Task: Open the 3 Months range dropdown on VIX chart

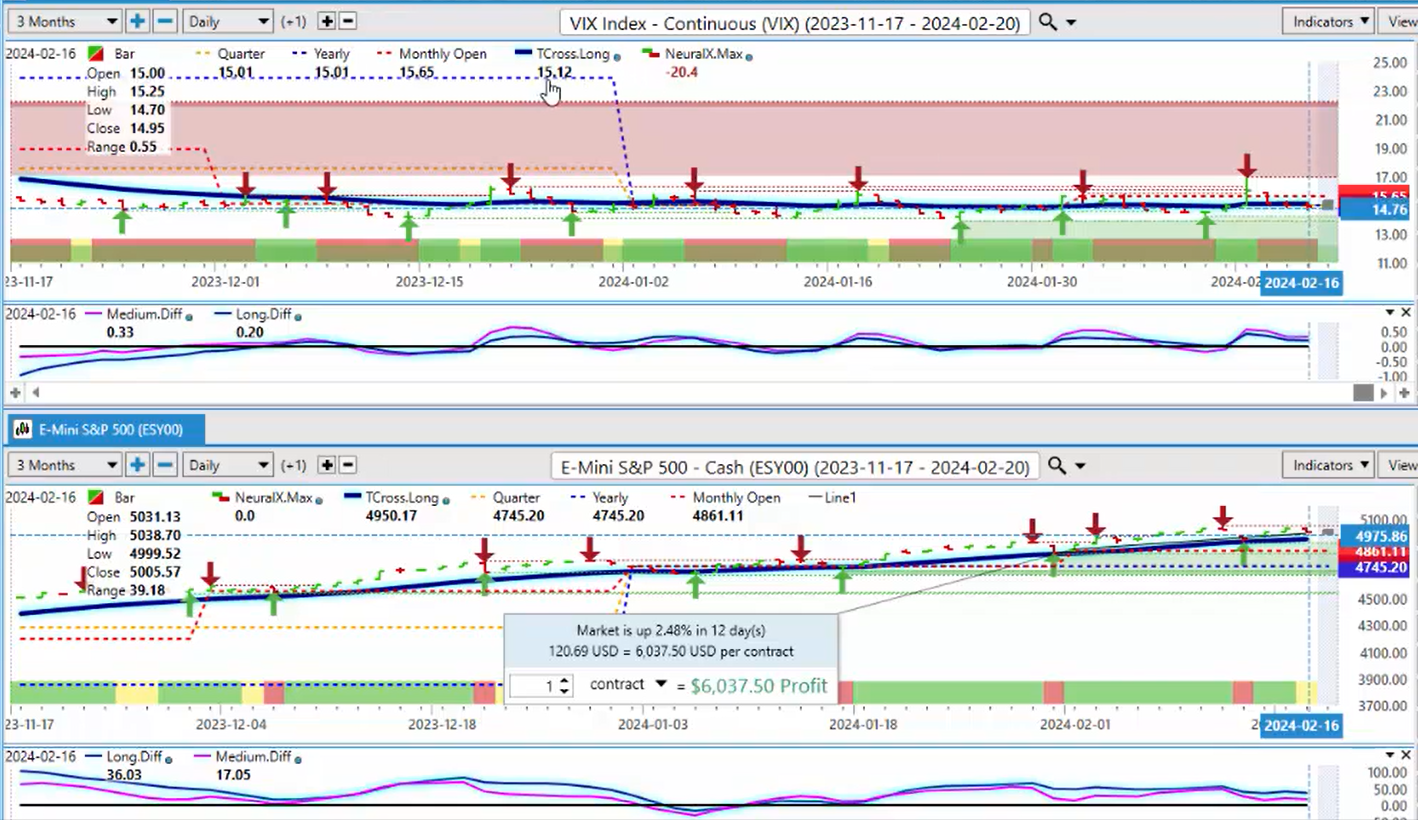Action: pyautogui.click(x=63, y=21)
